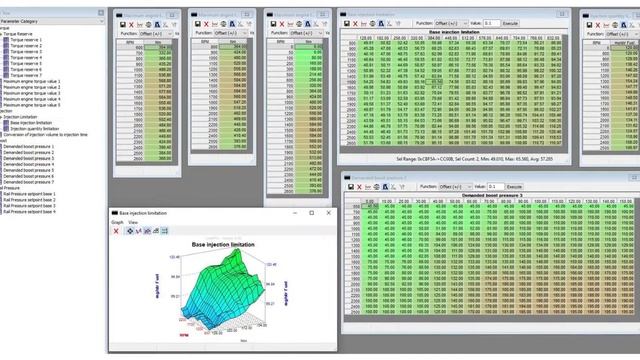The height and width of the screenshot is (360, 640).
Task: Focus Value field in Base injection limitation table
Action: (x=491, y=24)
